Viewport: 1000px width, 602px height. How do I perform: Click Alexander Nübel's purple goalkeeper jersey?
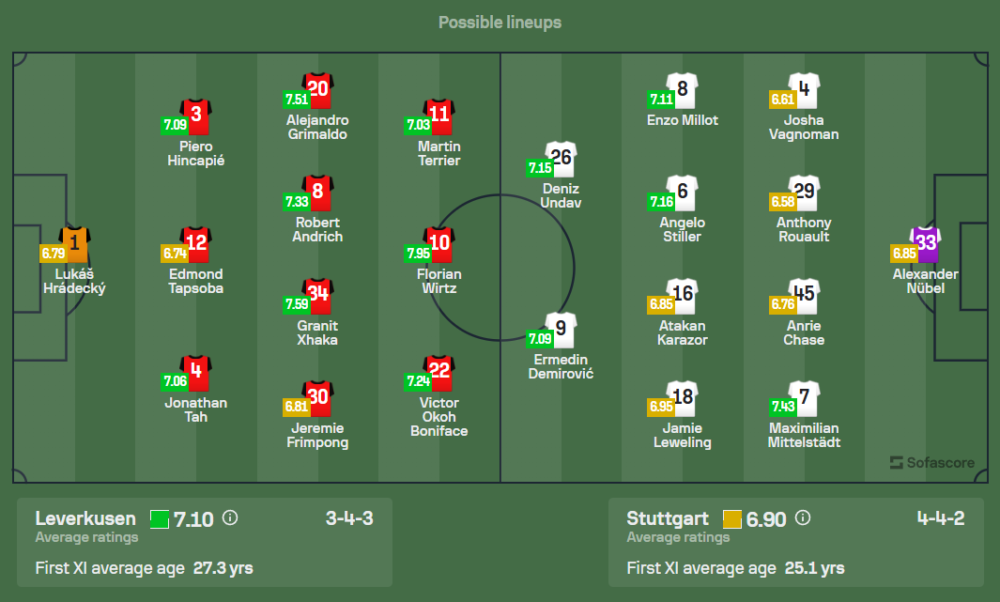coord(926,242)
